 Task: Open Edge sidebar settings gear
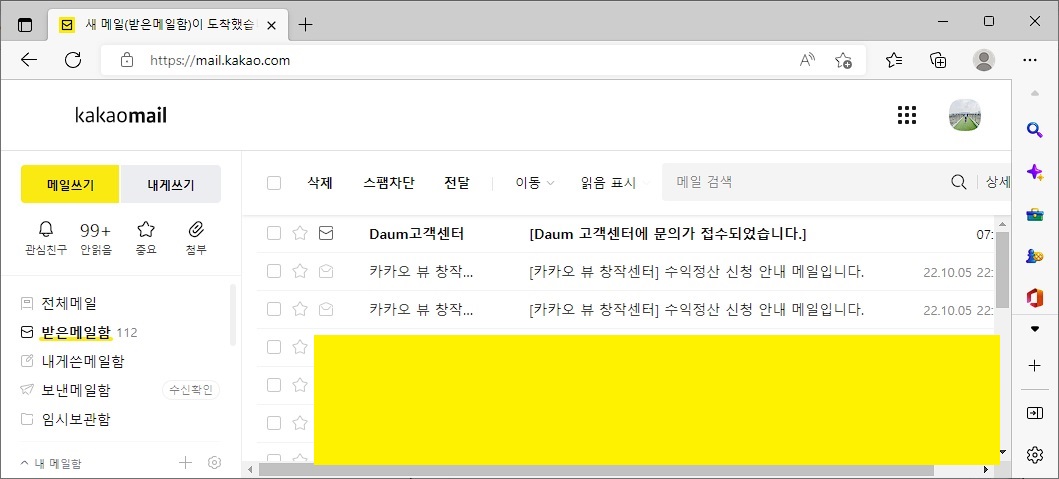[1035, 455]
